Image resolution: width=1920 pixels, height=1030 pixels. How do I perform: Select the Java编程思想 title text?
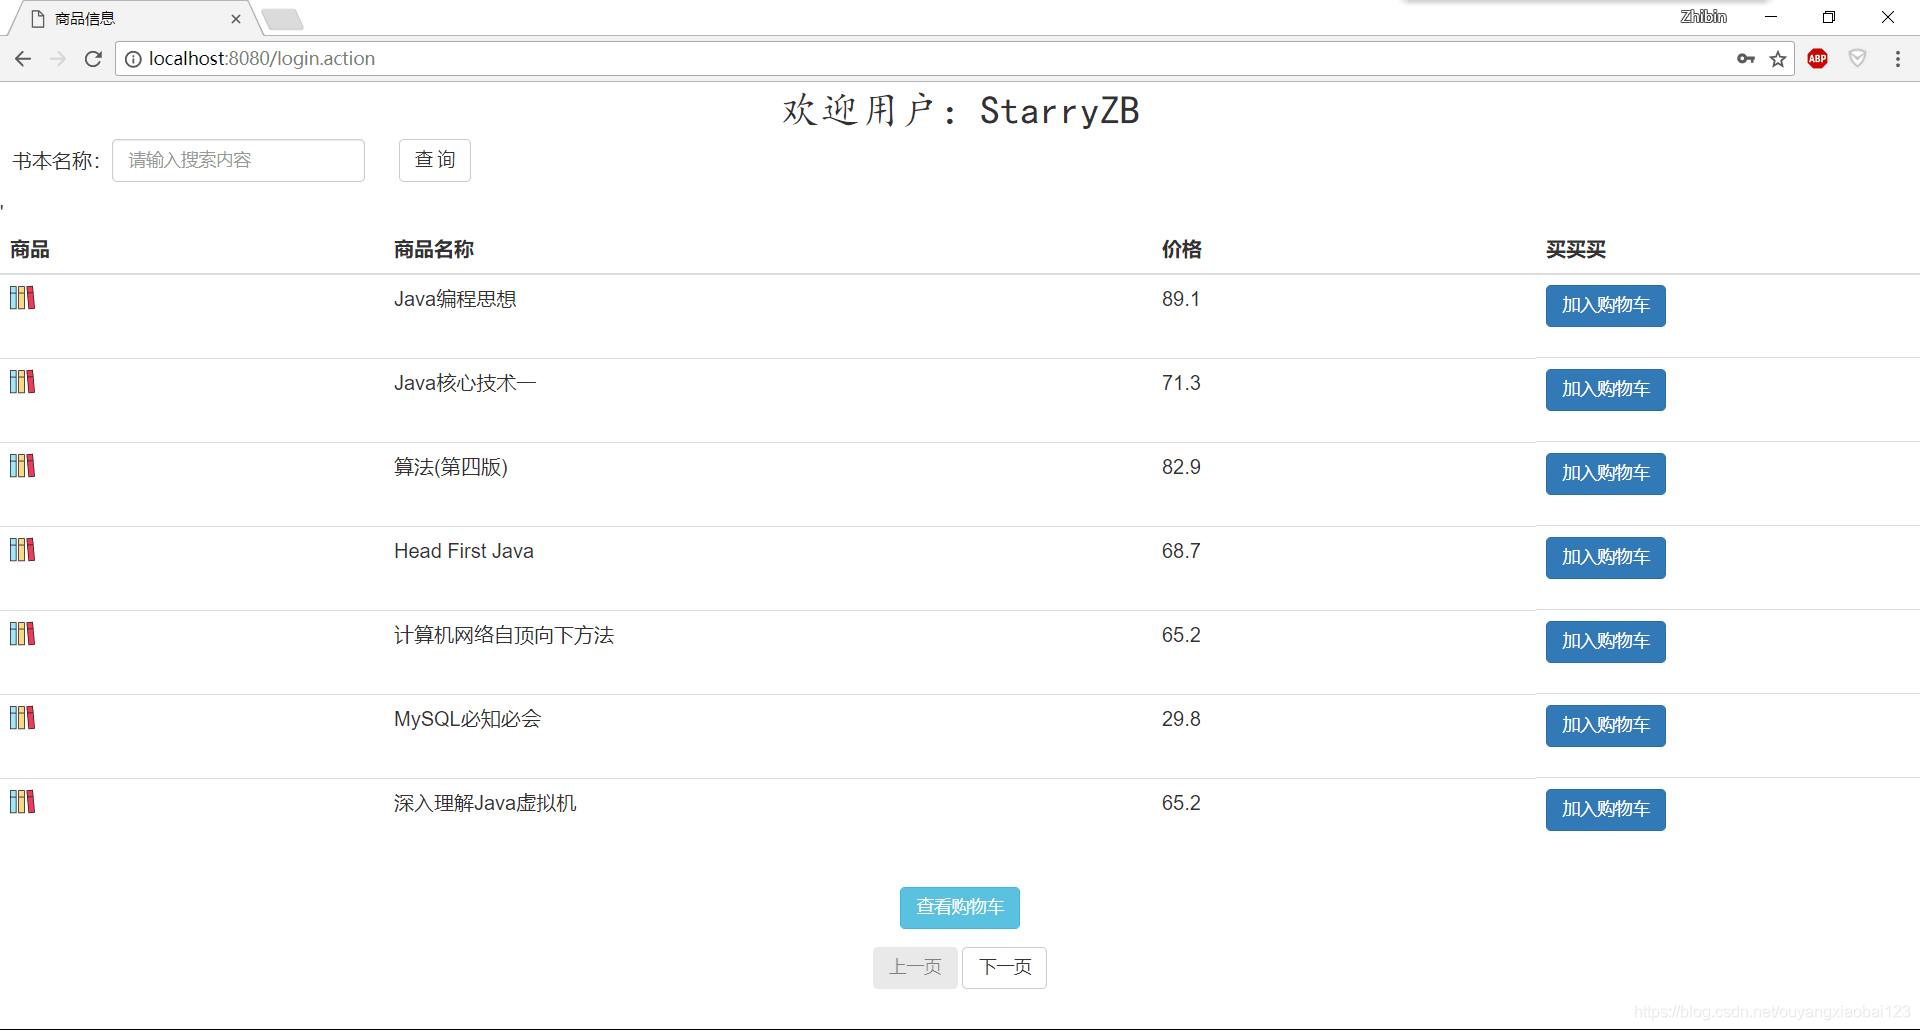(455, 299)
